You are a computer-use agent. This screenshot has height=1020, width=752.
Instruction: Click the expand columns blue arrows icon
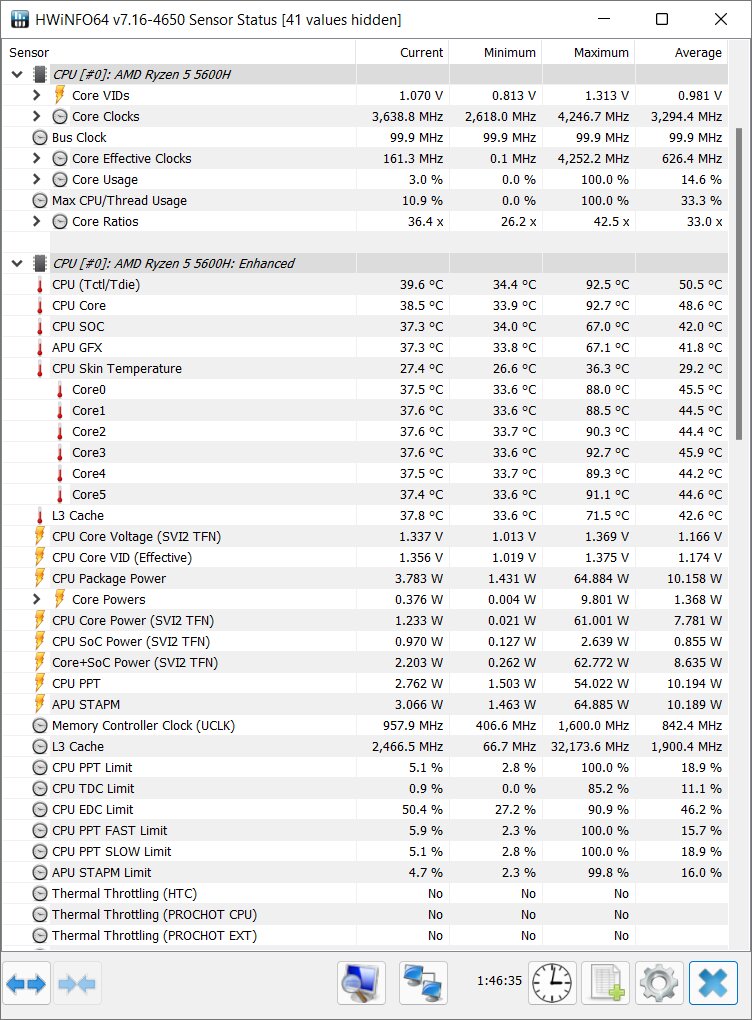coord(27,984)
